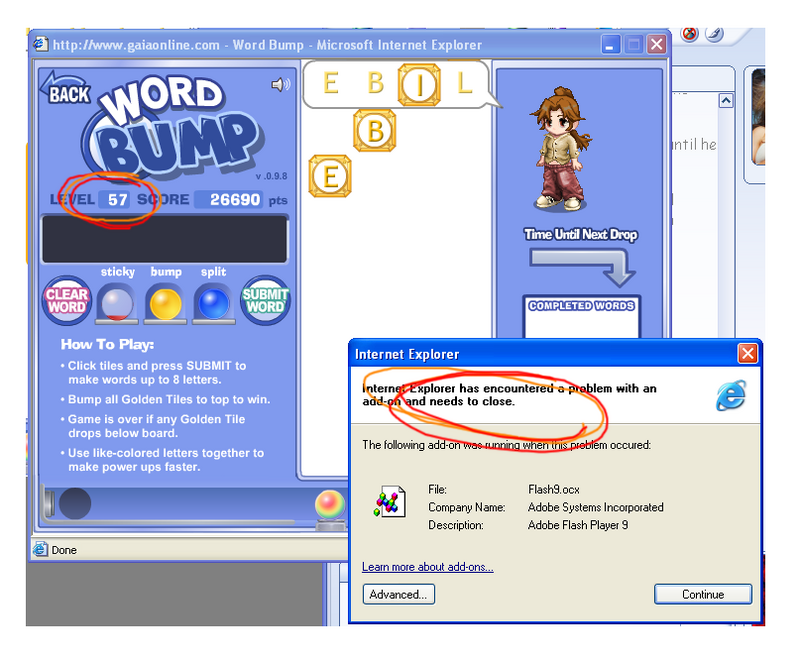Select the L letter in the top row
Image resolution: width=800 pixels, height=660 pixels.
coord(464,83)
